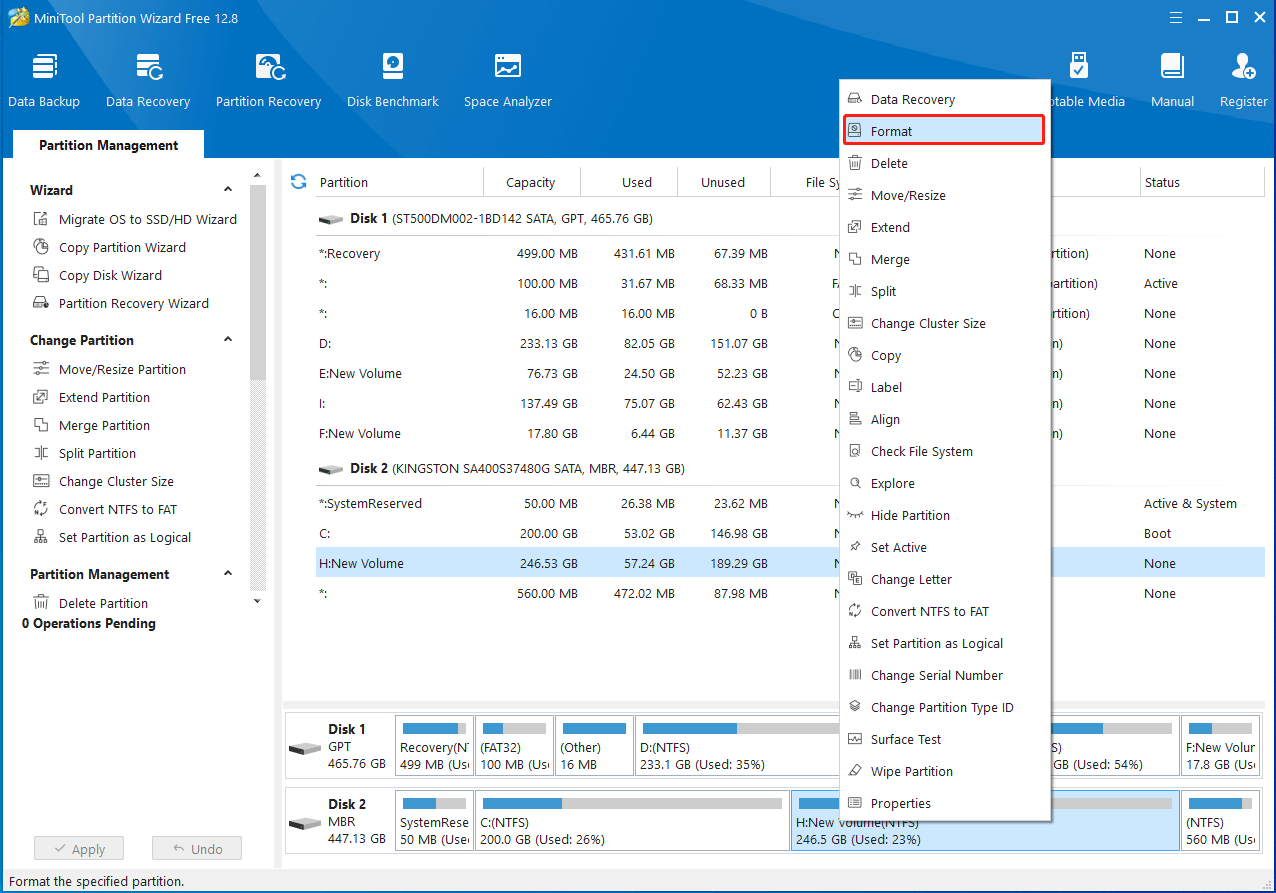Choose Set Partition as Logical in the sidebar
1276x893 pixels.
[112, 537]
